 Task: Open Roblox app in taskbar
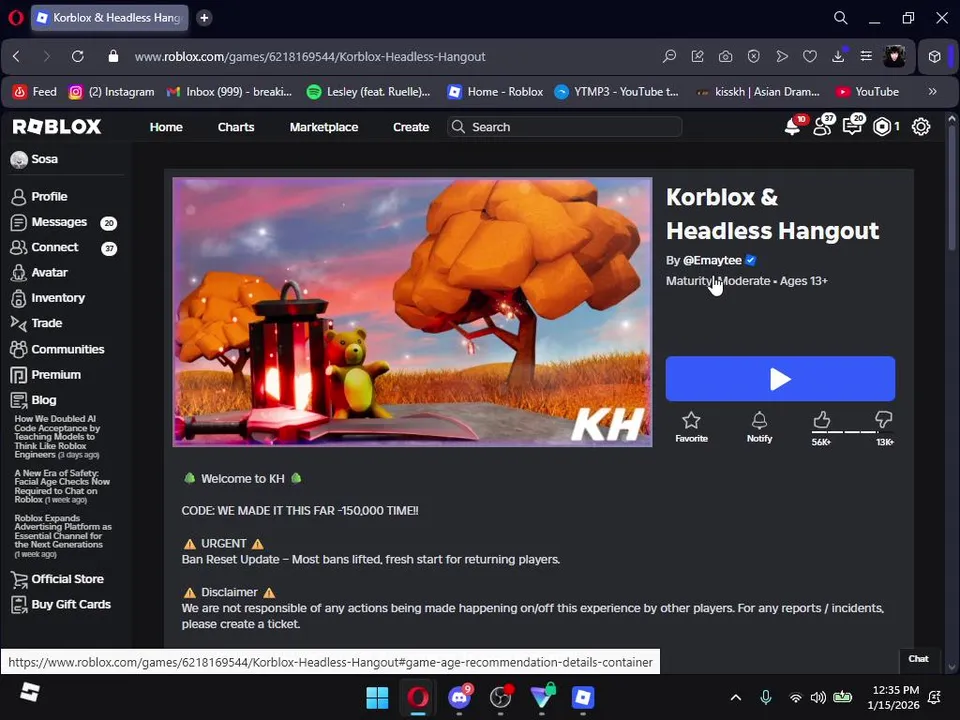(x=583, y=697)
